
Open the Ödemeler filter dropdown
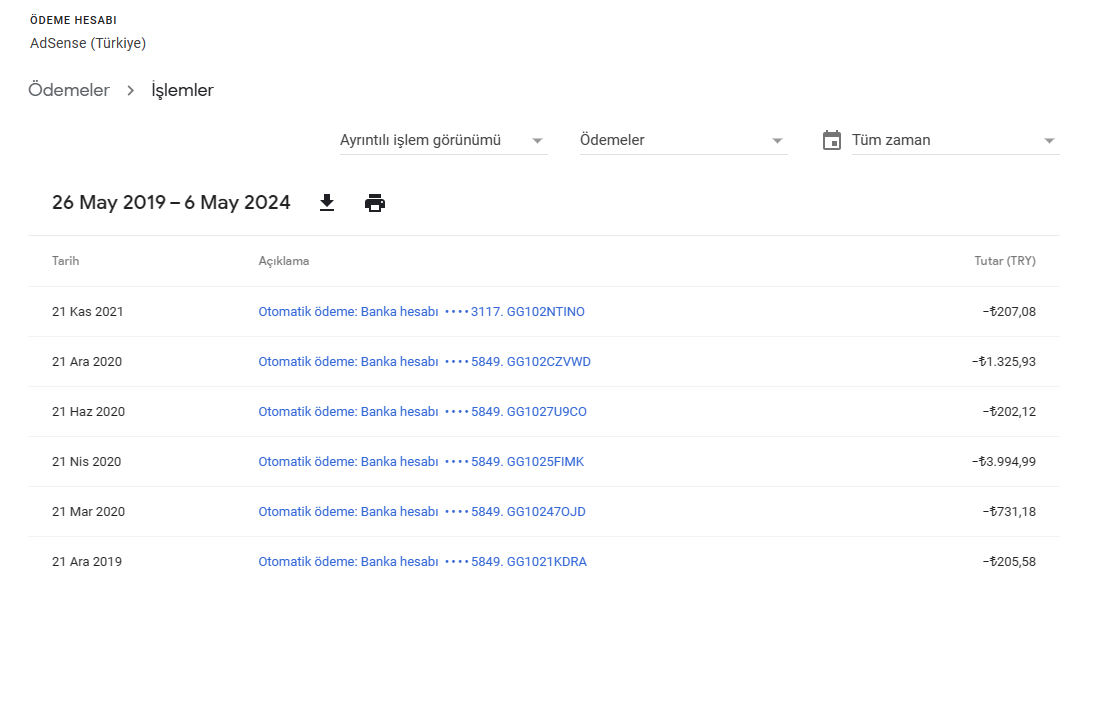pos(684,140)
